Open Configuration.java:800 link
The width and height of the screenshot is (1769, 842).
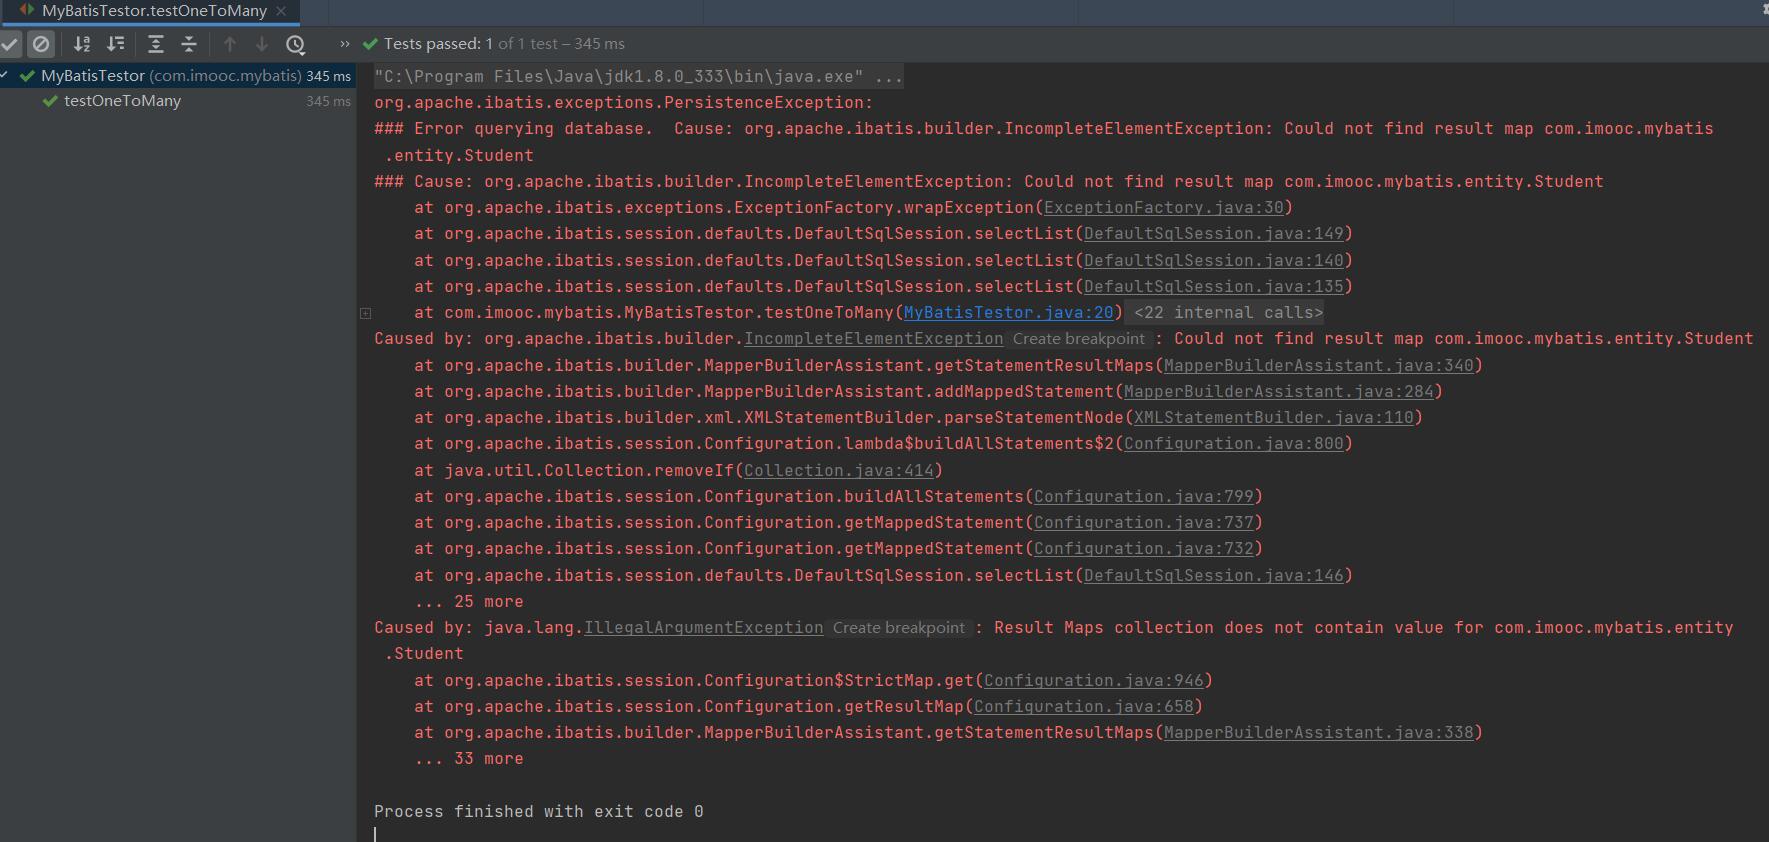(1233, 444)
